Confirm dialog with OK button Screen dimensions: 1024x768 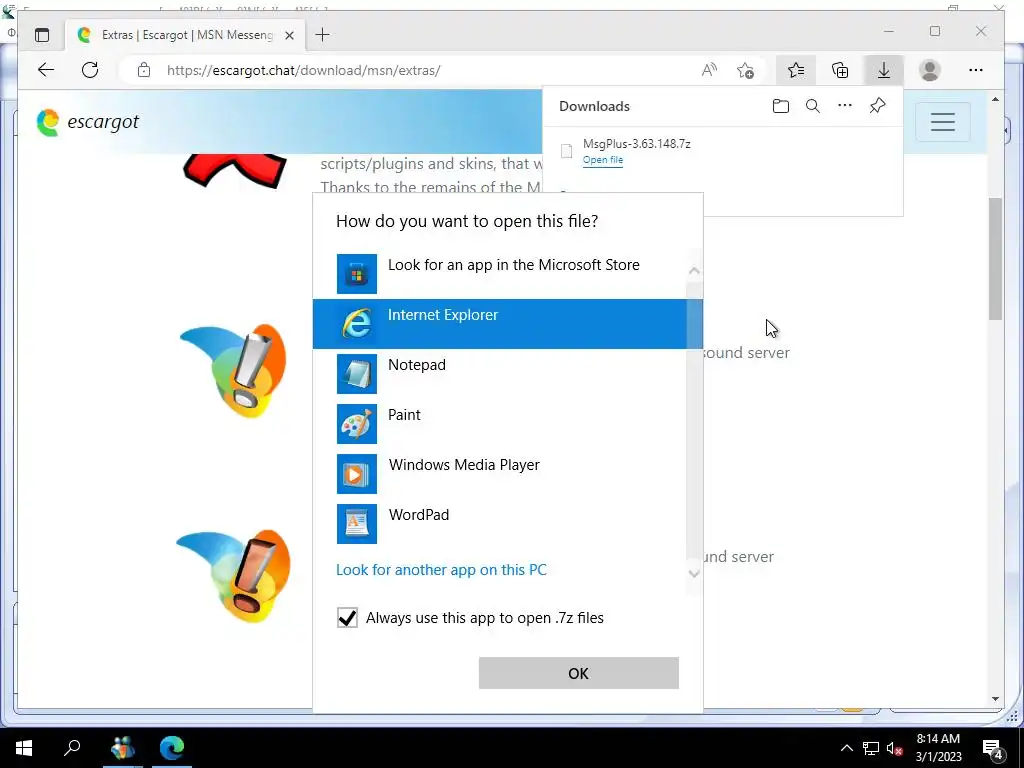(579, 673)
